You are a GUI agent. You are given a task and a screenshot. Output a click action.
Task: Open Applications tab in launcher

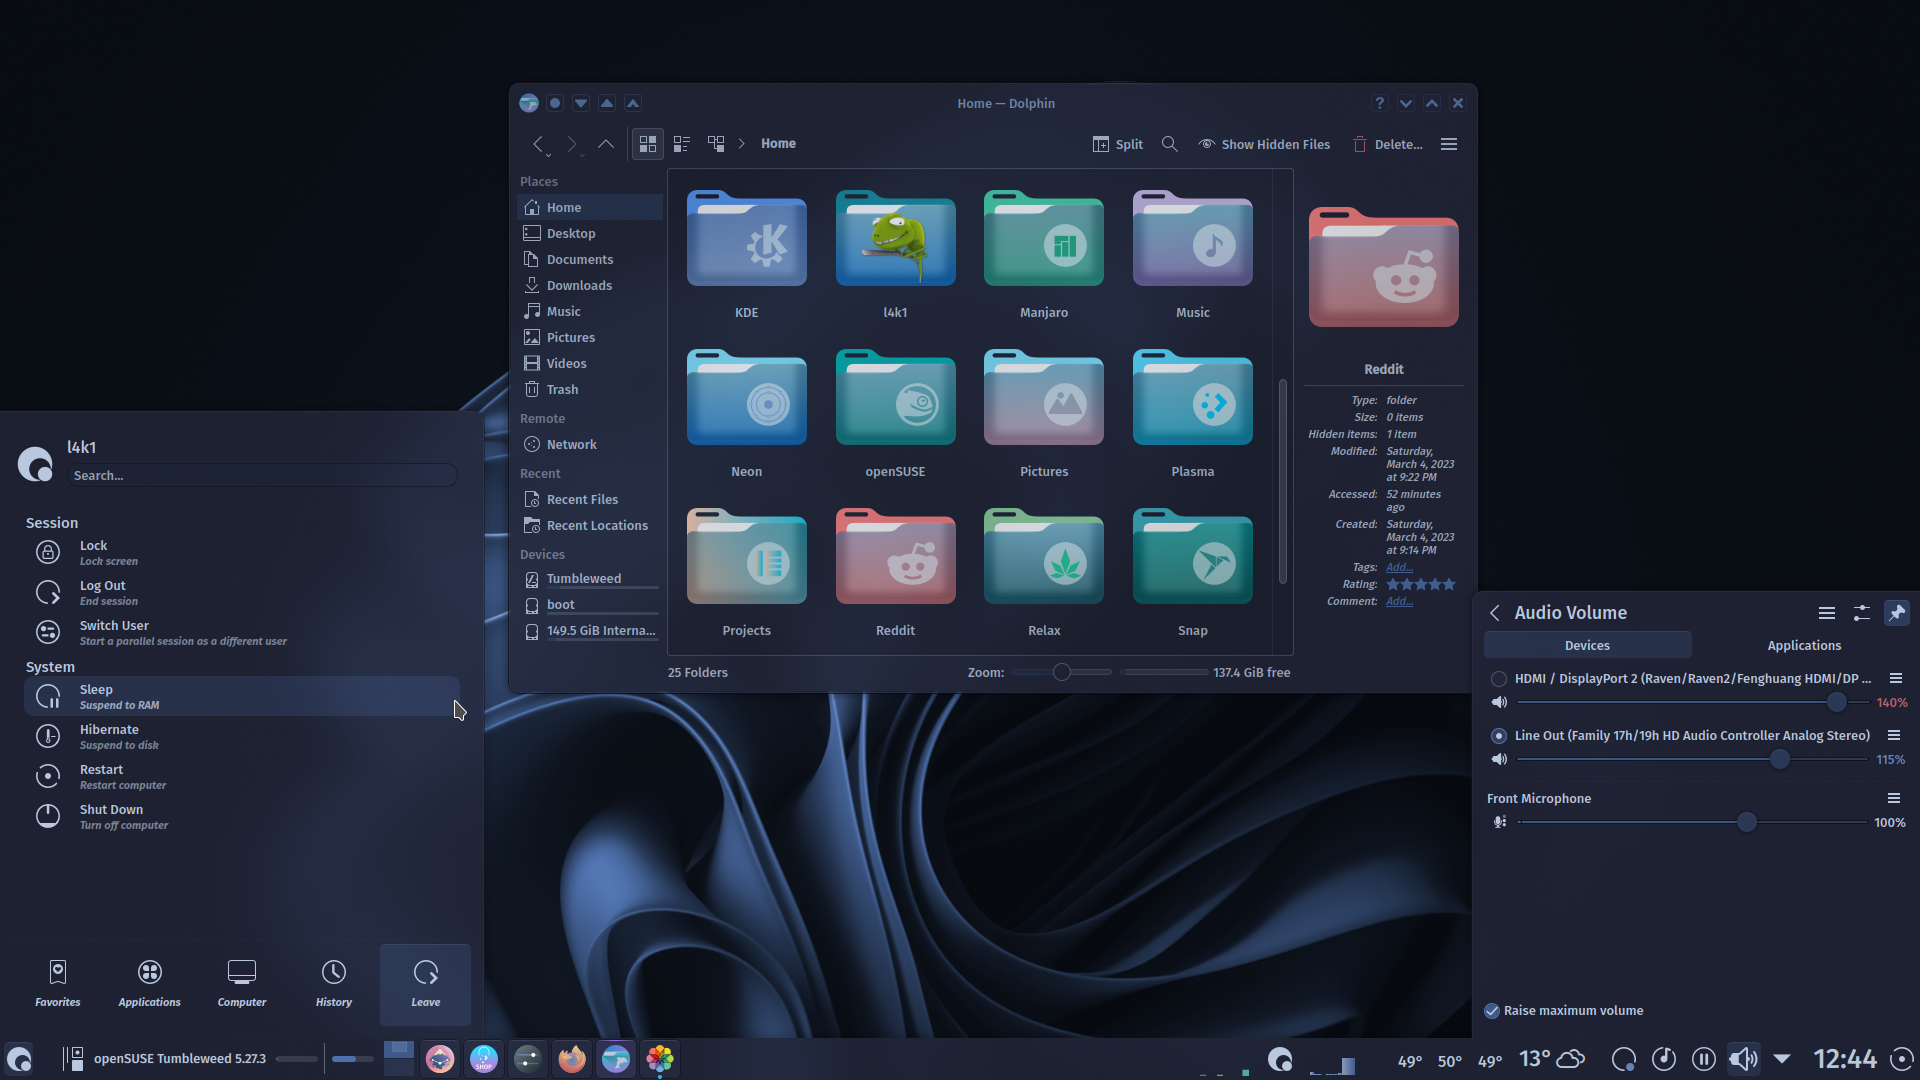point(150,984)
